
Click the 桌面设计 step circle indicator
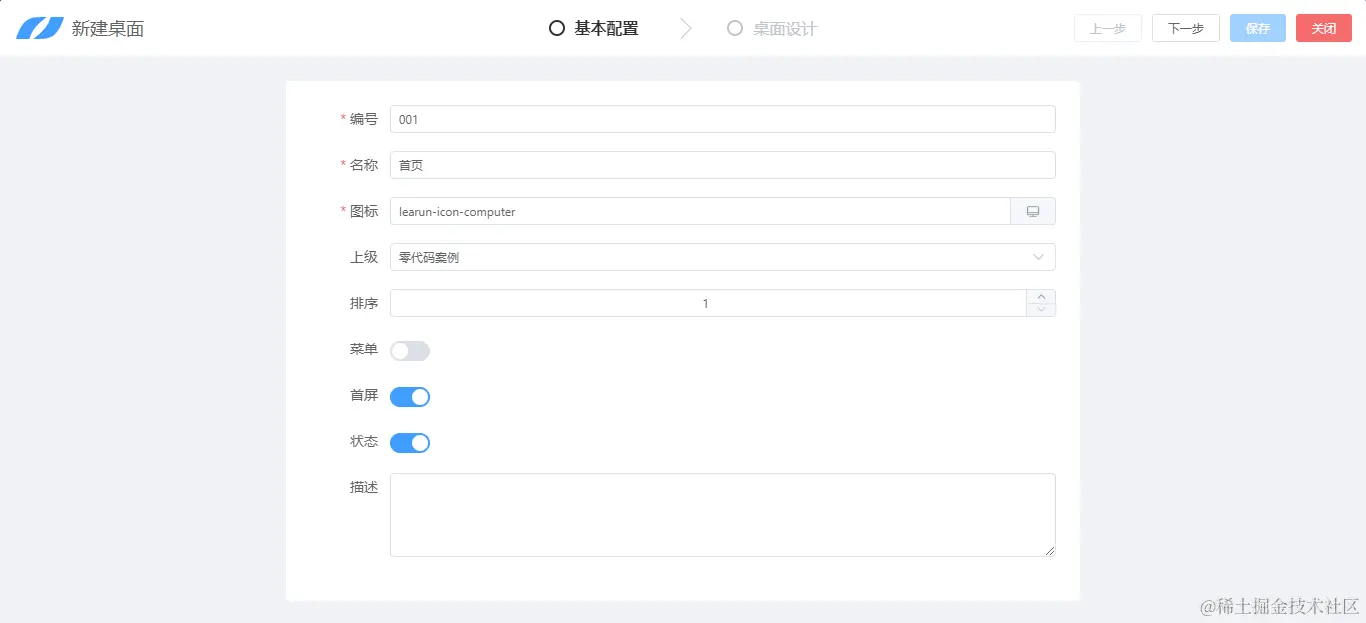[x=735, y=28]
